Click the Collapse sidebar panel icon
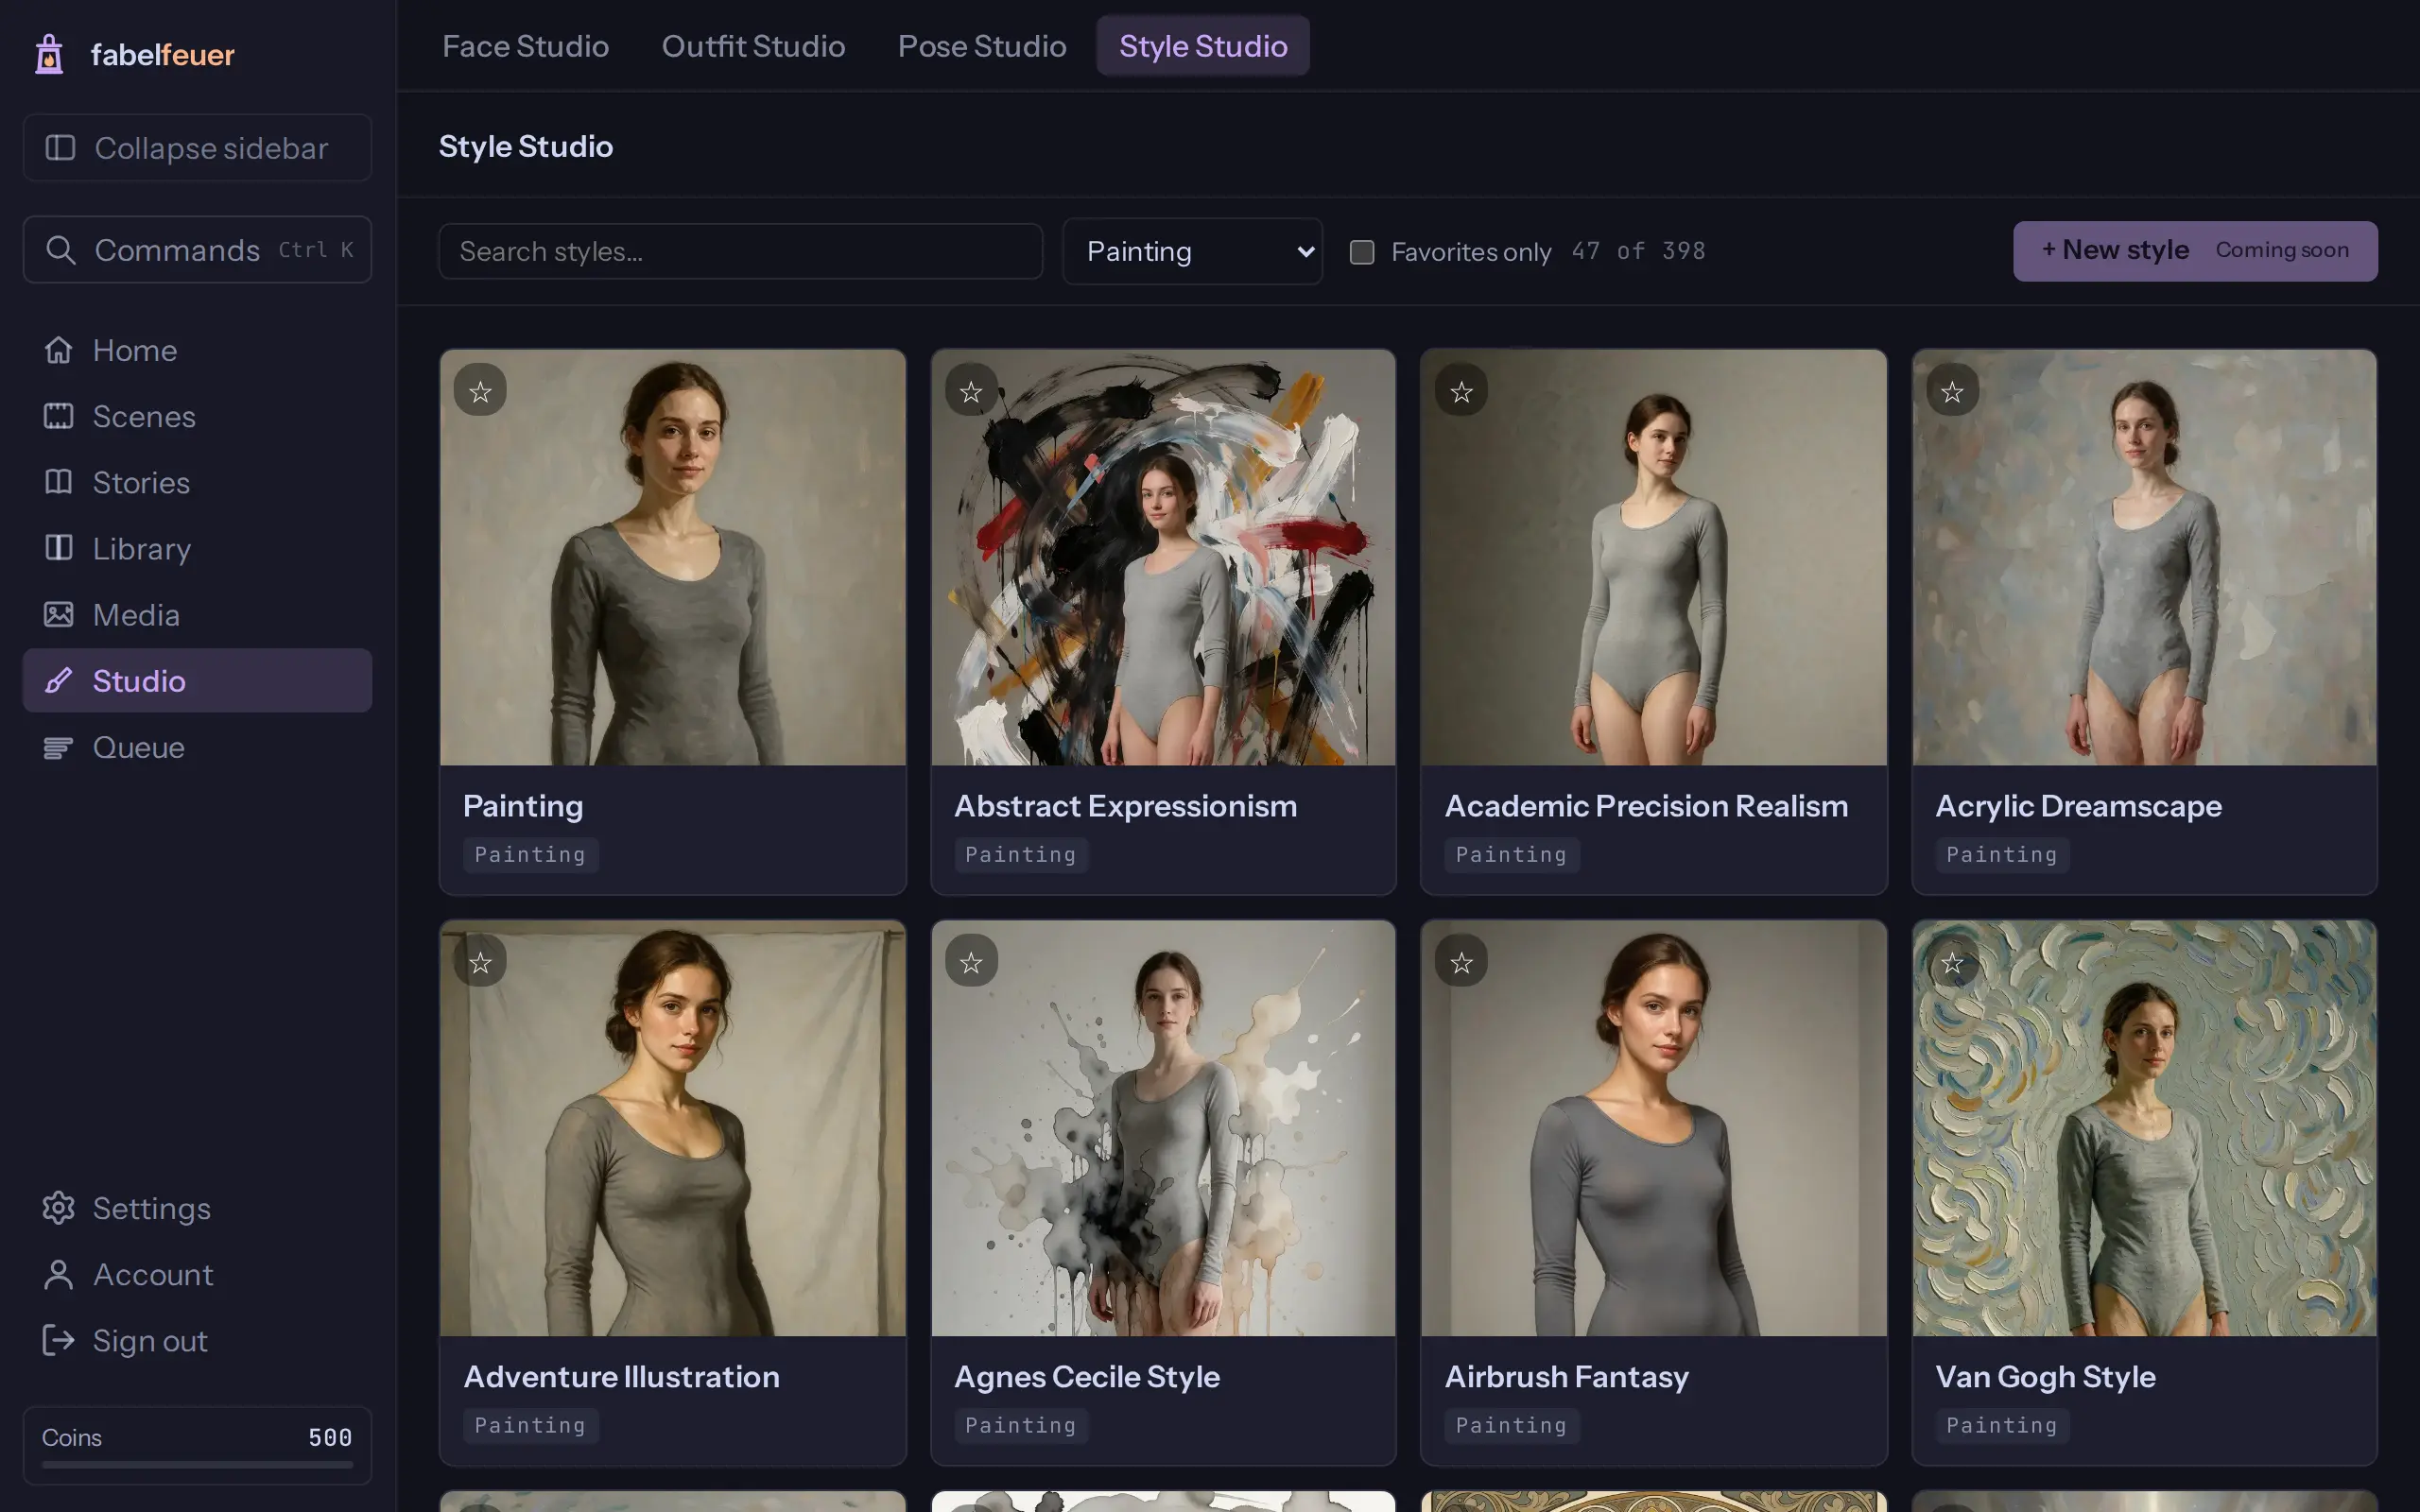Viewport: 2420px width, 1512px height. [x=60, y=148]
